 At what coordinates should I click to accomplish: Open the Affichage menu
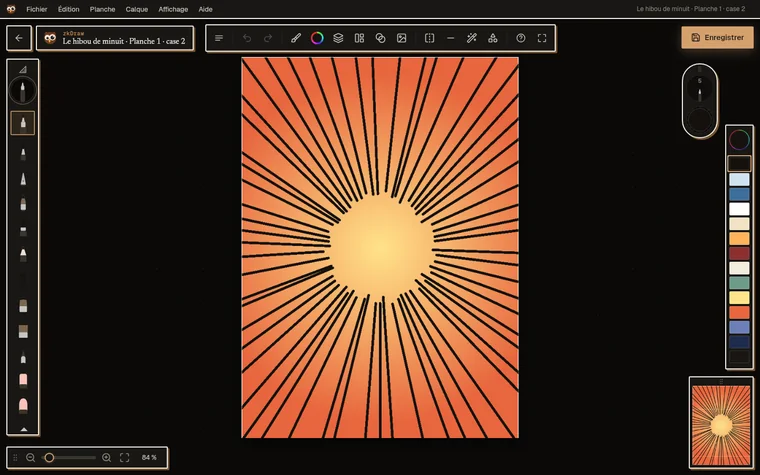point(173,9)
